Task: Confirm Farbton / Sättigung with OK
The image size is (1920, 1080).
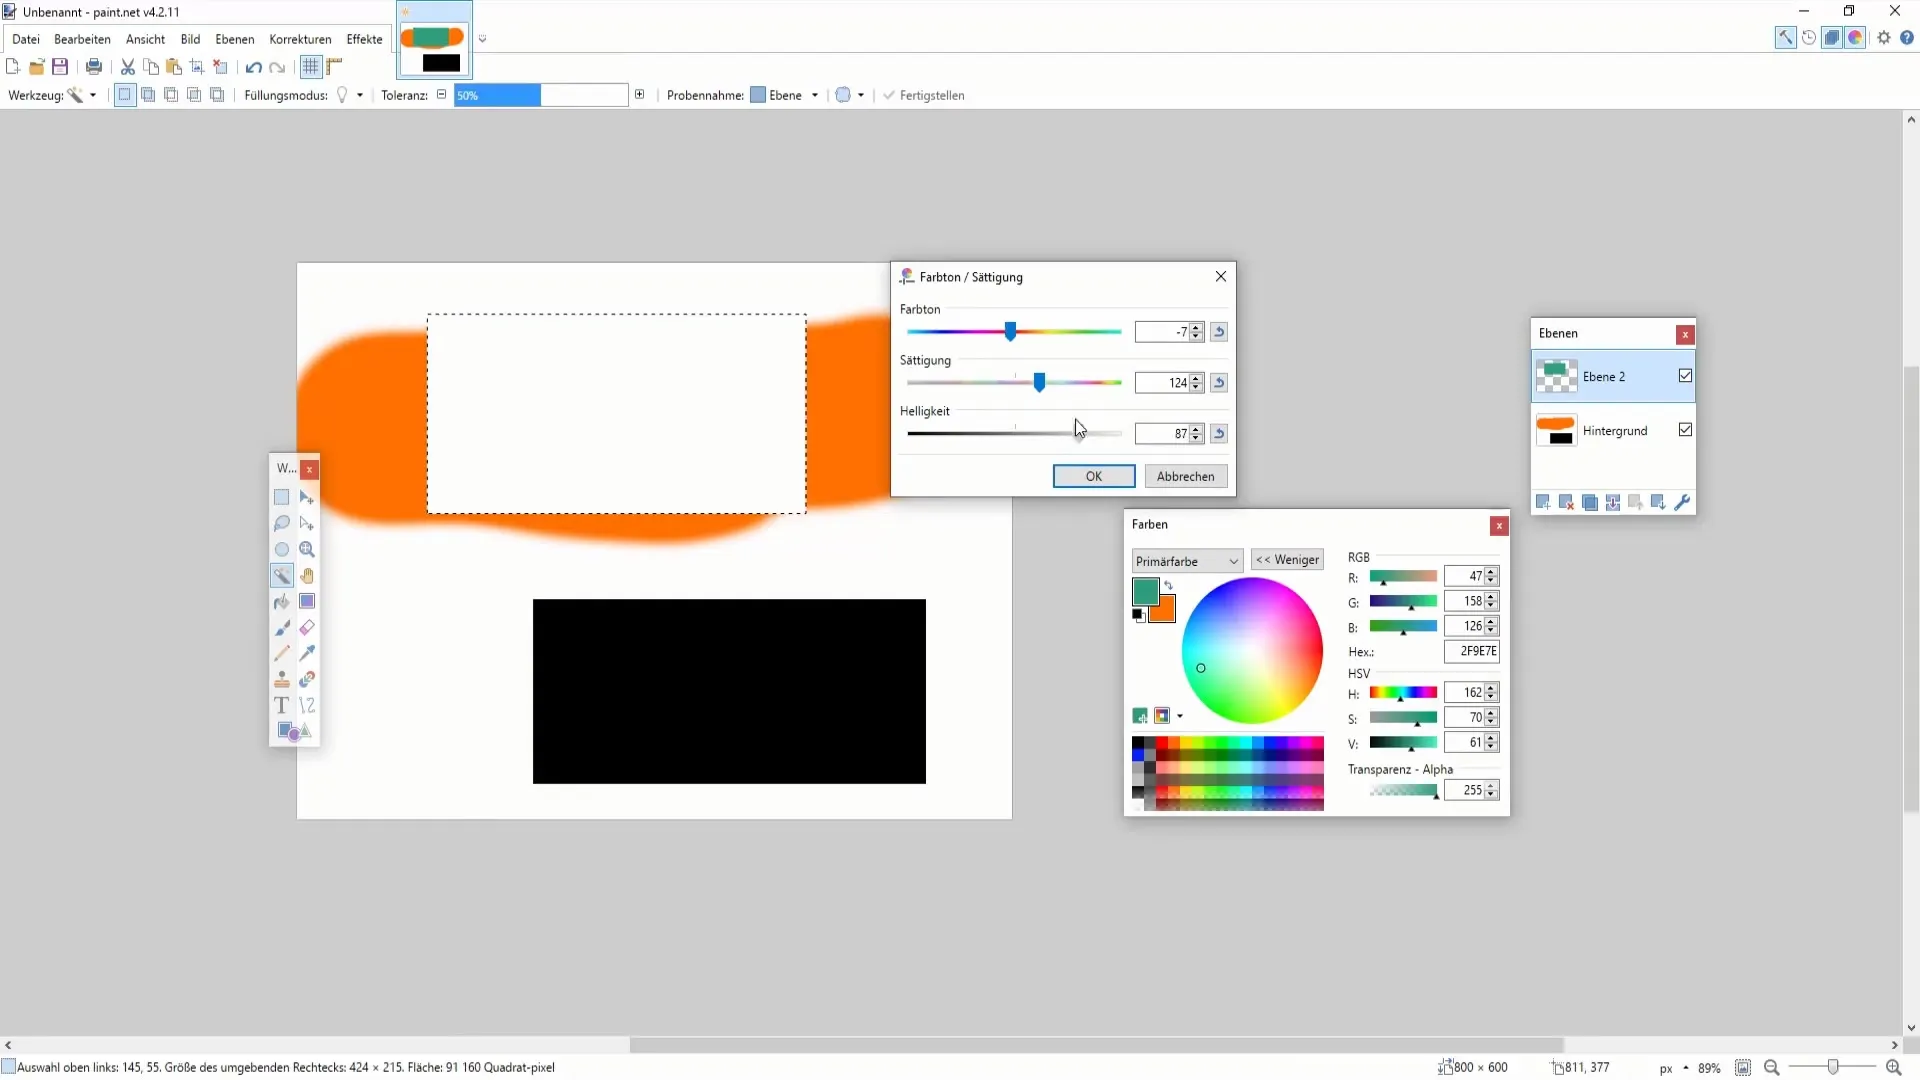Action: coord(1094,476)
